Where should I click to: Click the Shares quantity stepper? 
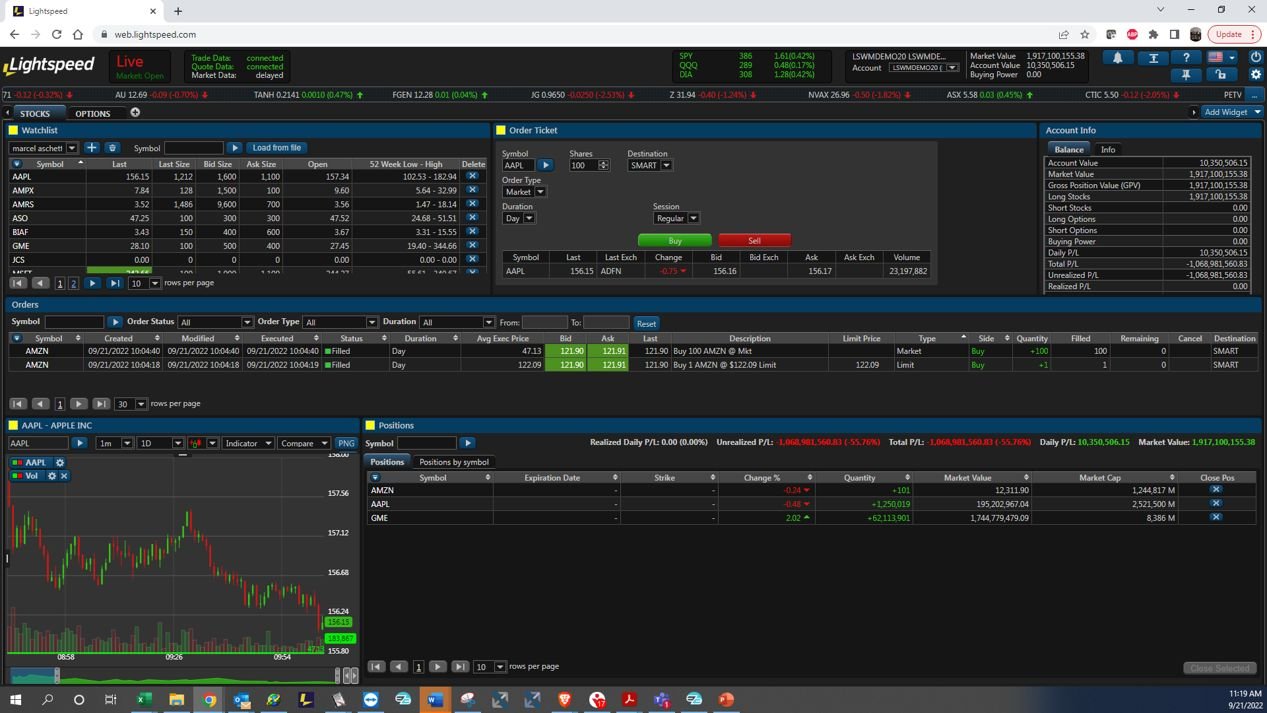603,165
